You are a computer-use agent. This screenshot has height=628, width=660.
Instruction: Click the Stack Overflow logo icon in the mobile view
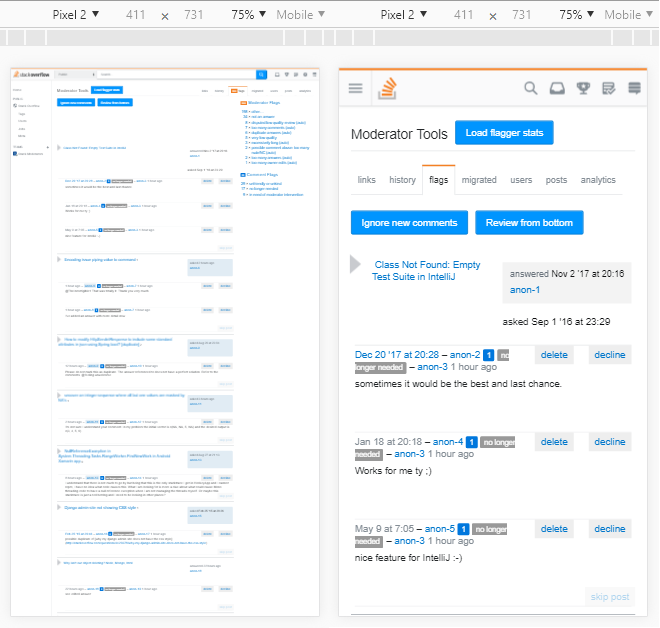click(387, 88)
